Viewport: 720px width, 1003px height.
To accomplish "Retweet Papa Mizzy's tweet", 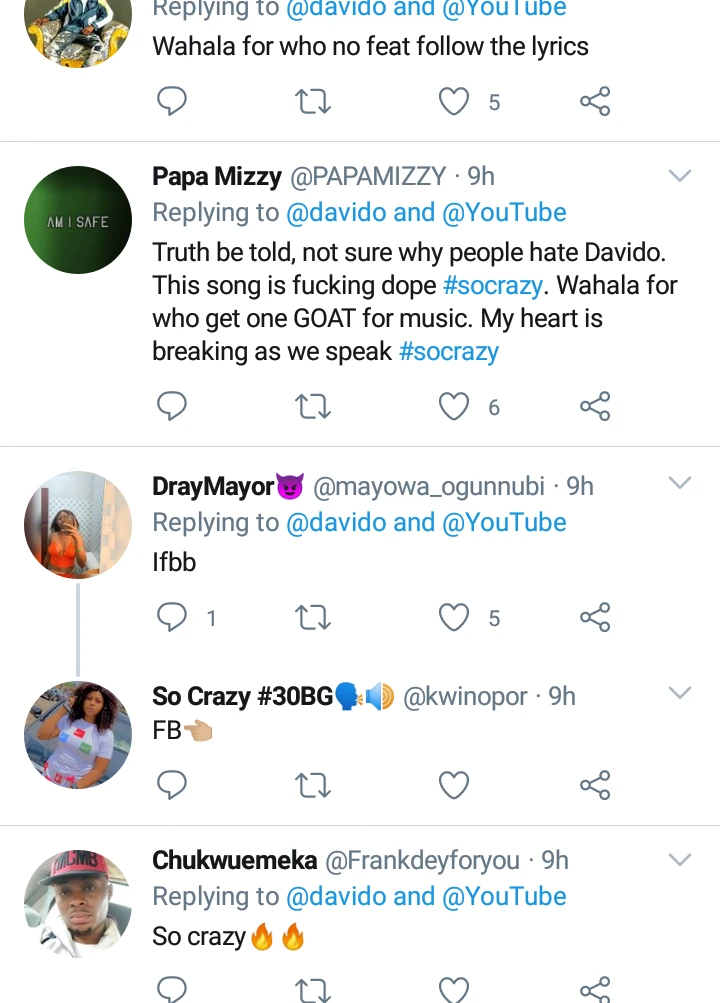I will [314, 406].
